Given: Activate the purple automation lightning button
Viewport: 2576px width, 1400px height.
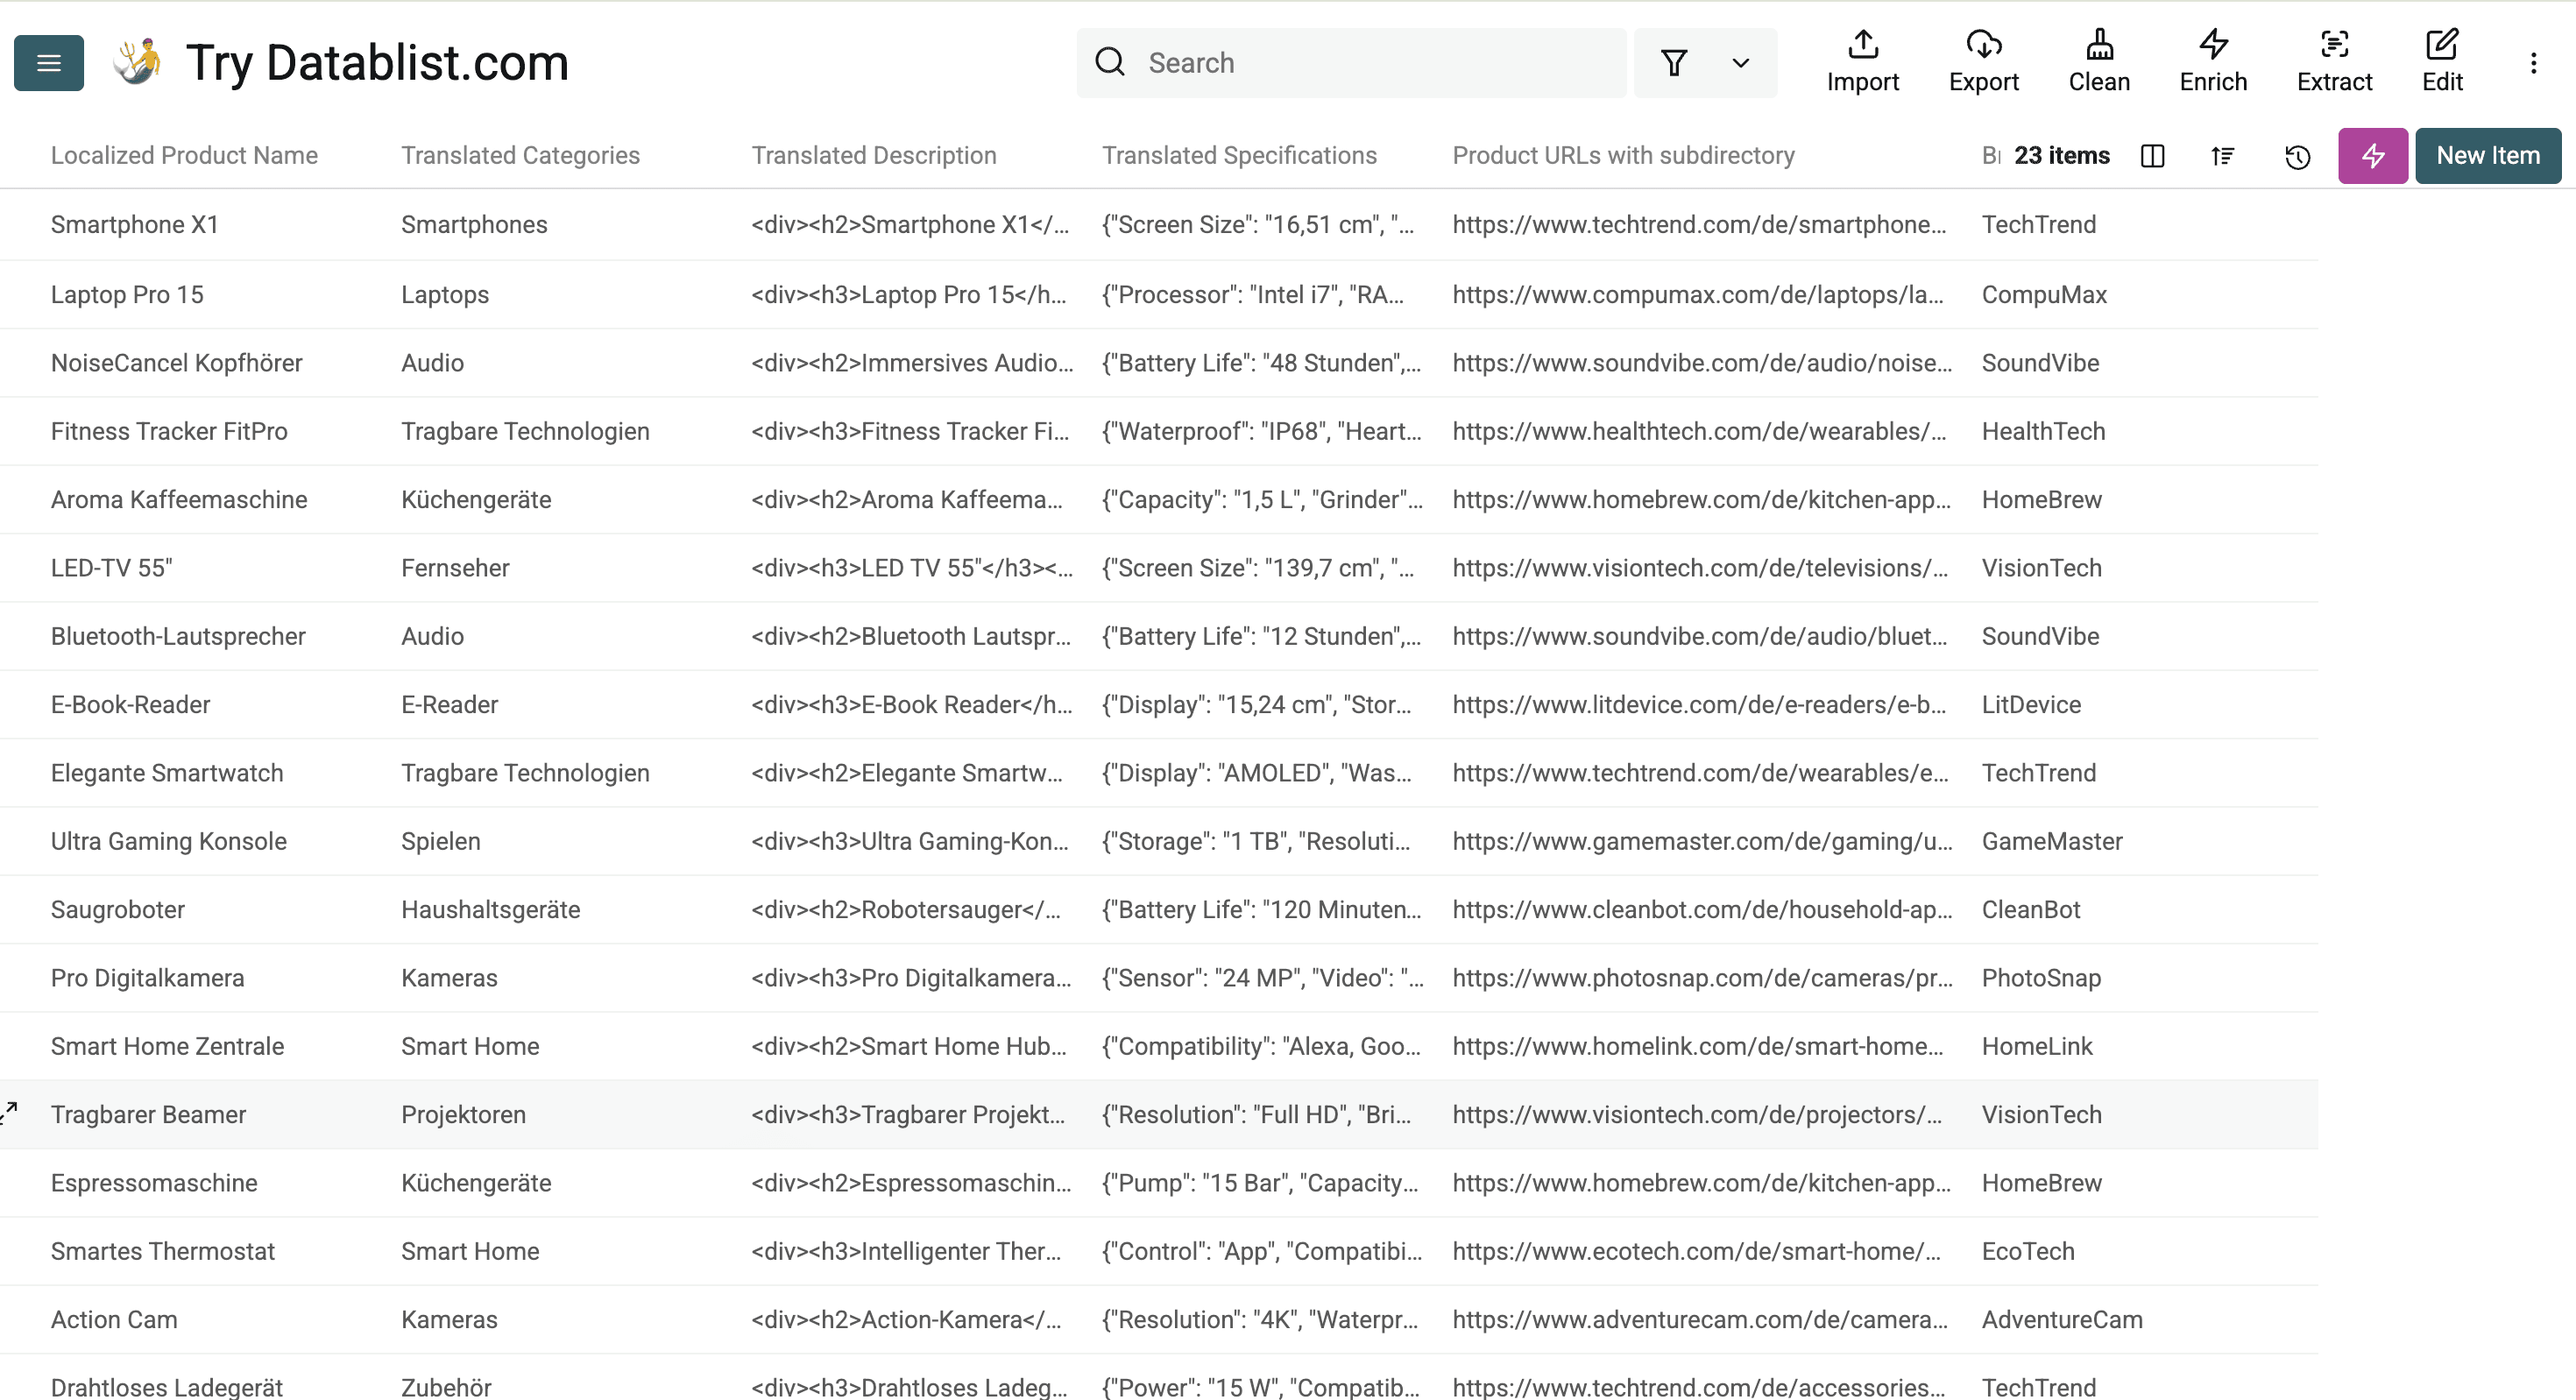Looking at the screenshot, I should [2373, 156].
